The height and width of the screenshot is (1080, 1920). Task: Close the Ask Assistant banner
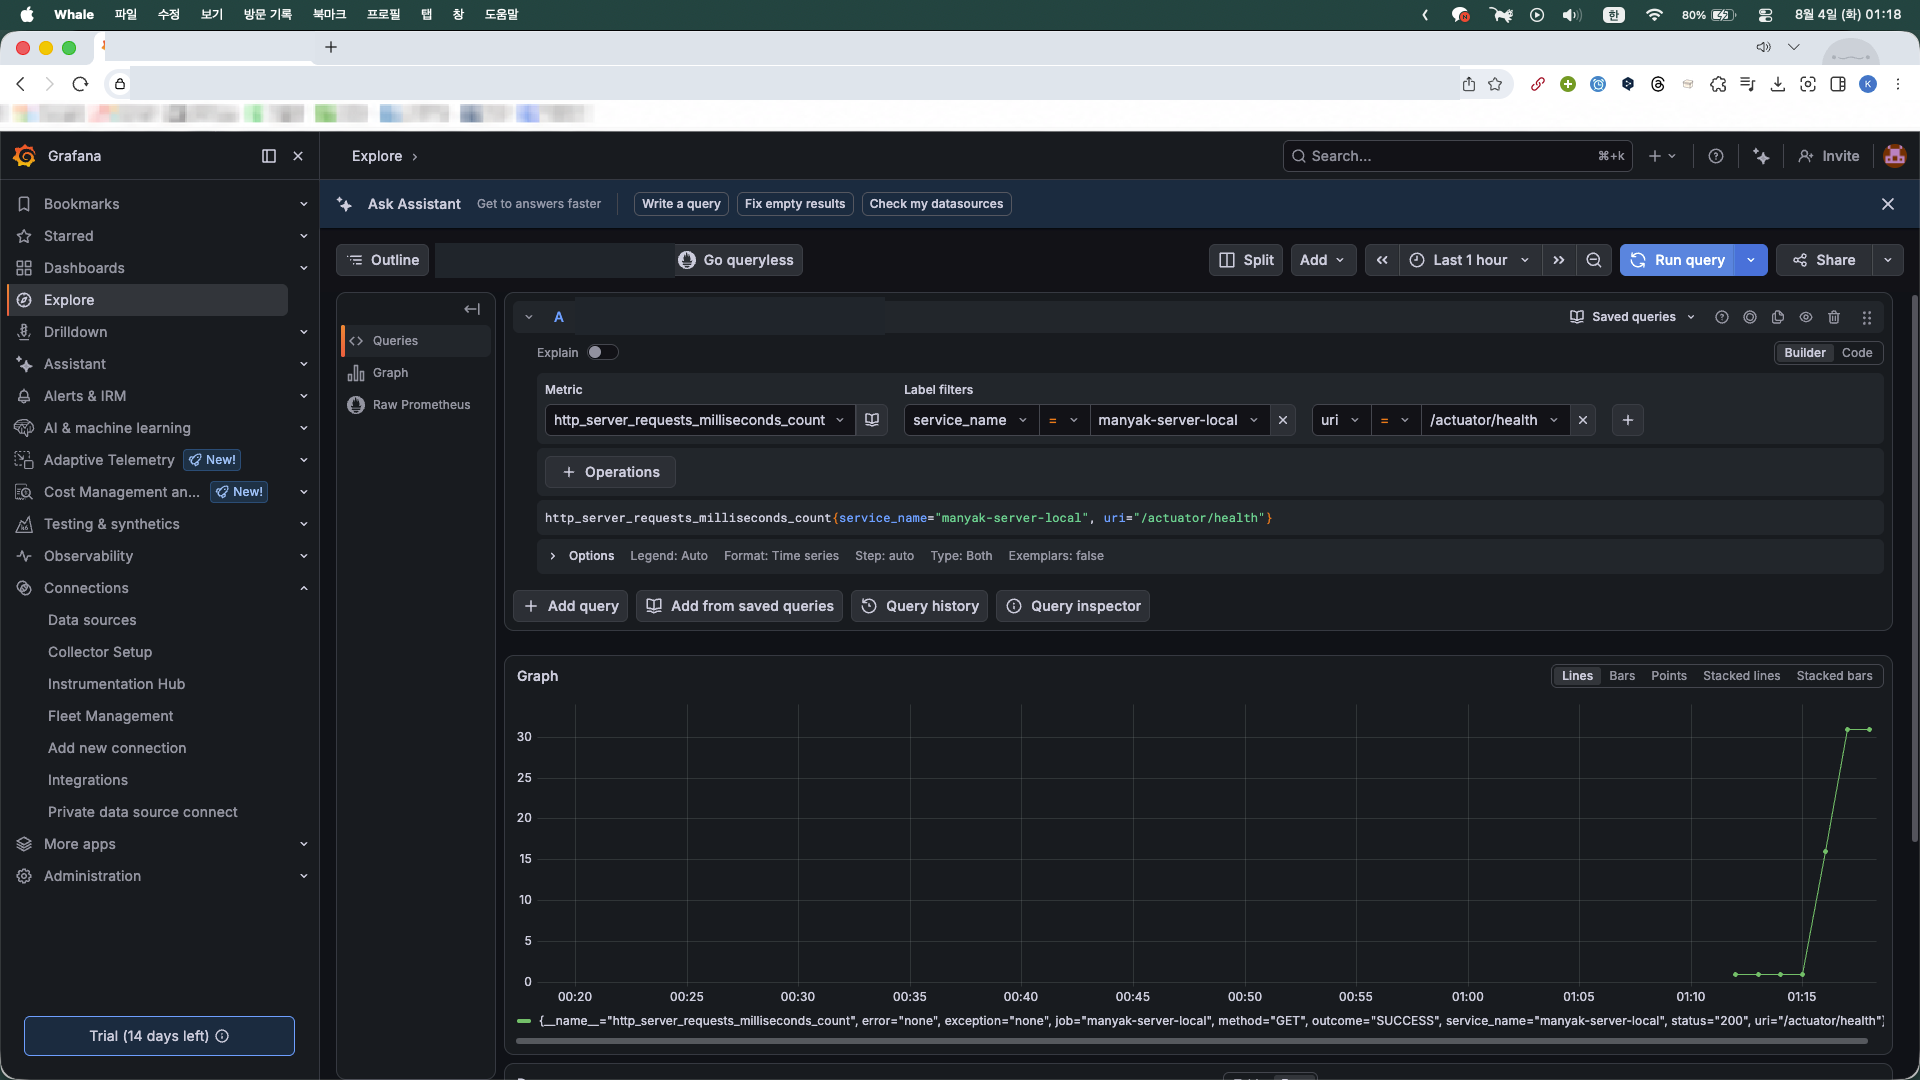(1888, 204)
